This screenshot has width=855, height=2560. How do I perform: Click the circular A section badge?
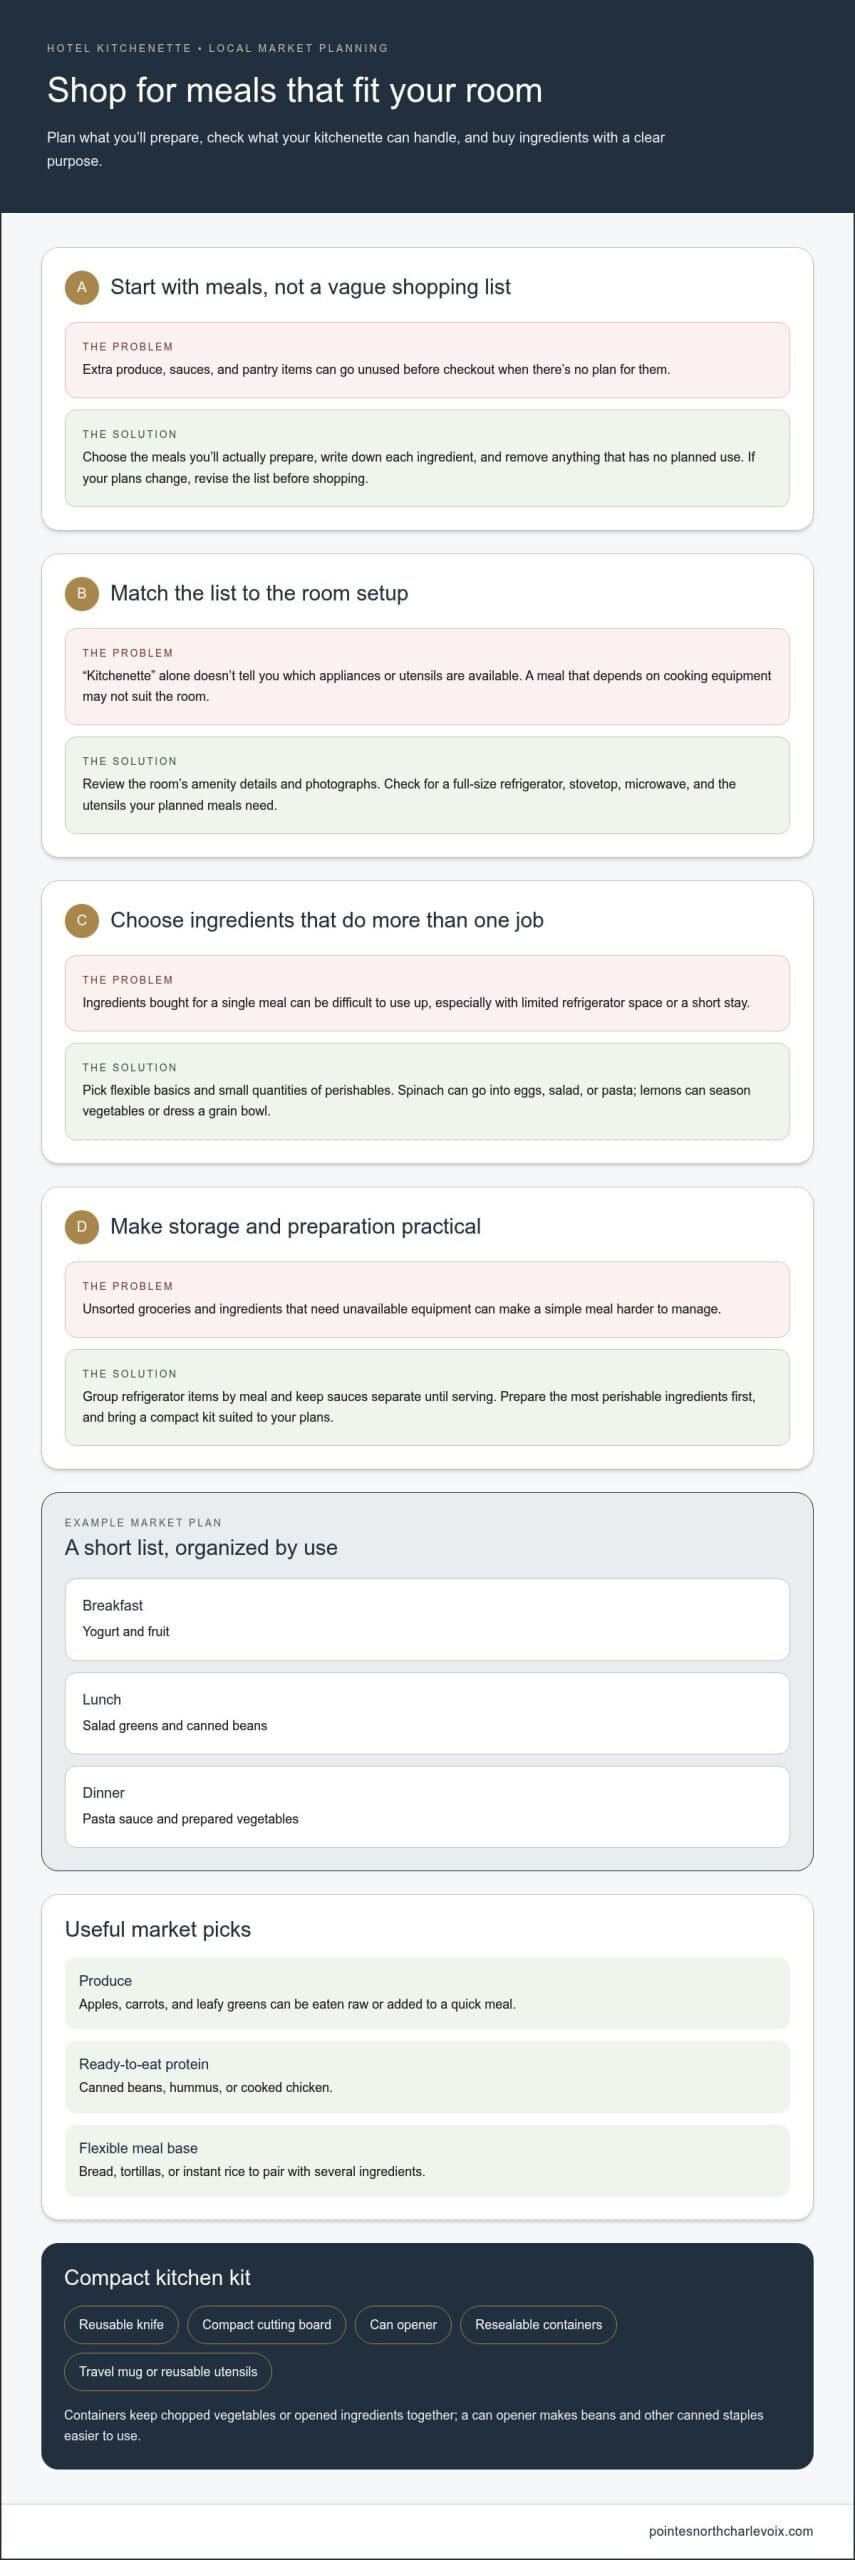coord(82,287)
